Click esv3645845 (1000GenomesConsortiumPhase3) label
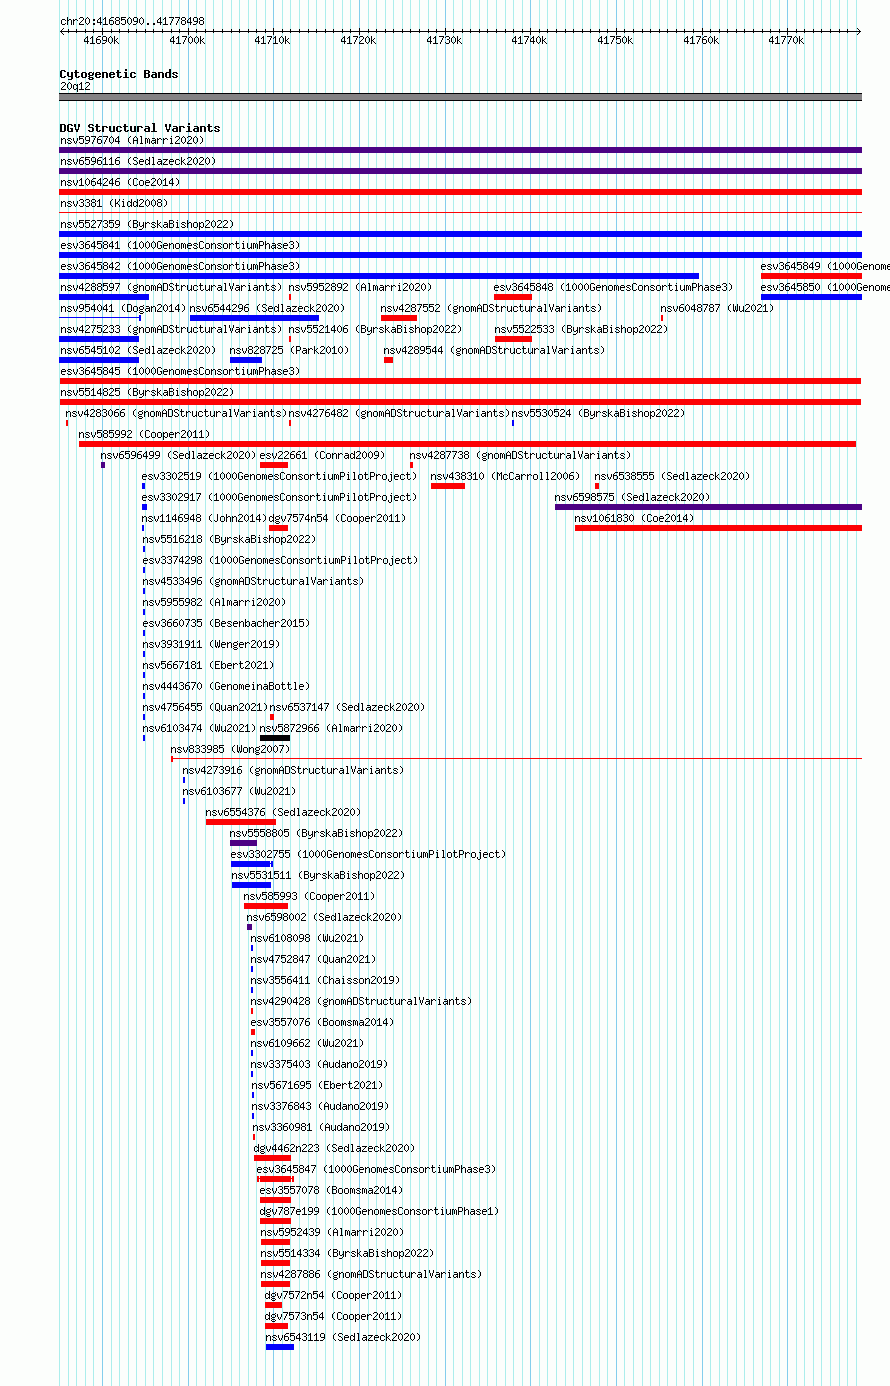Screen dimensions: 890x1386 [180, 371]
